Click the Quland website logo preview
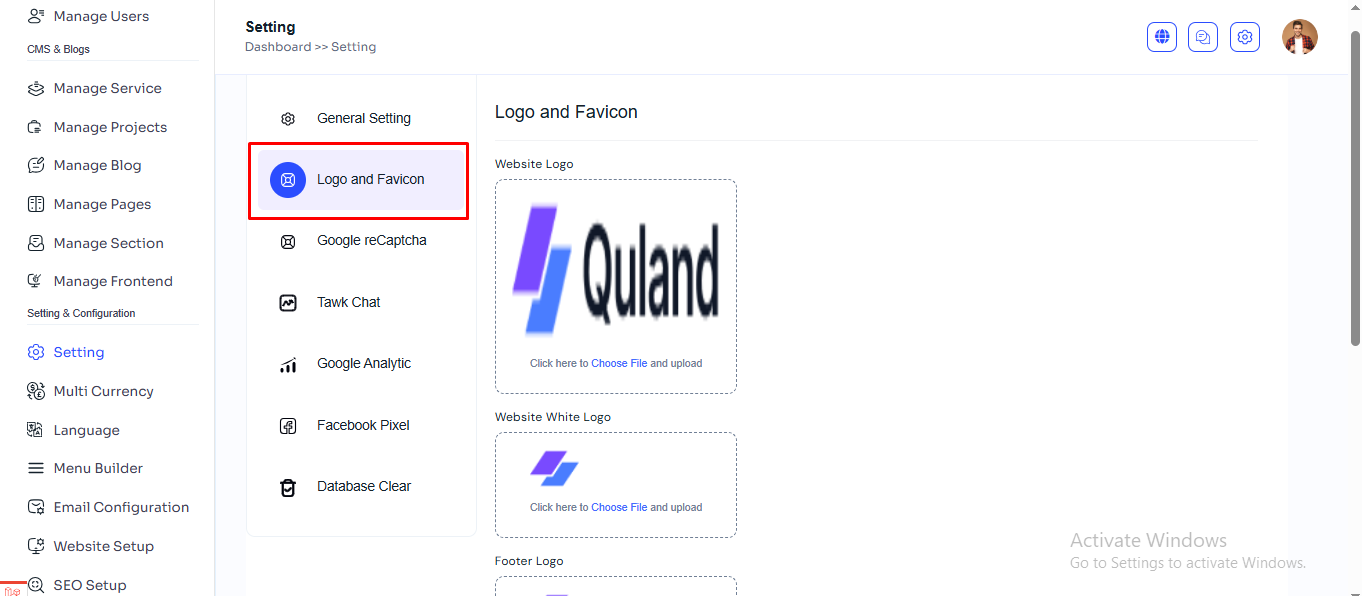Screen dimensions: 1362x596 [x=616, y=270]
